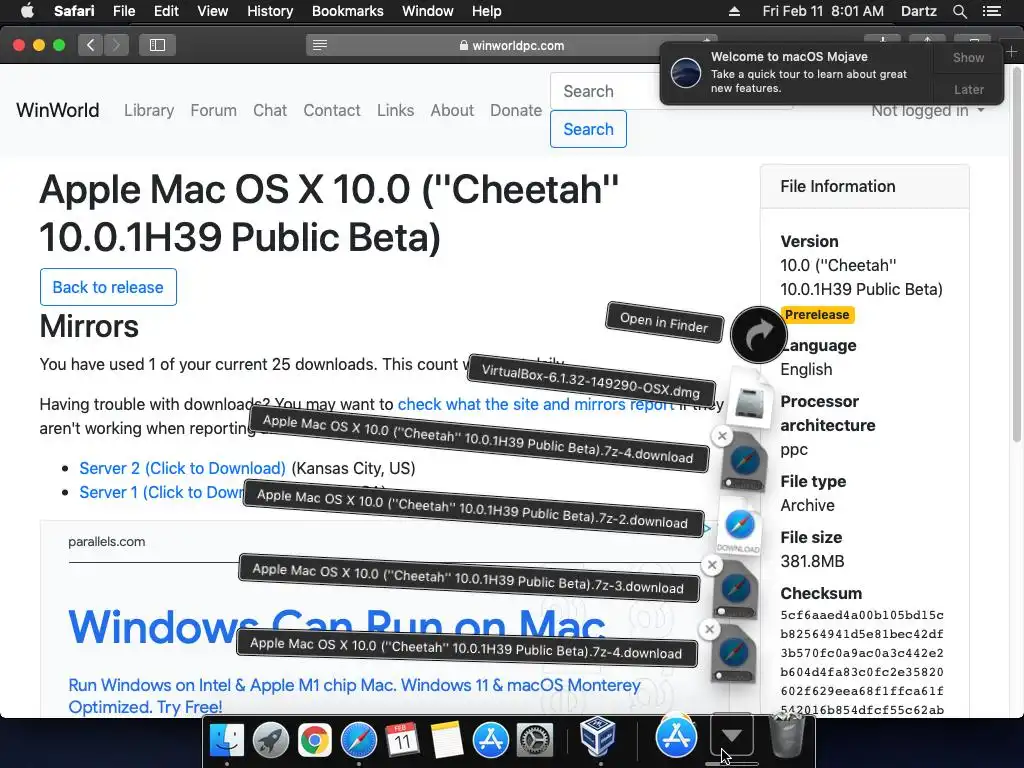Open Spotlight search magnifier in menu bar

pyautogui.click(x=959, y=11)
